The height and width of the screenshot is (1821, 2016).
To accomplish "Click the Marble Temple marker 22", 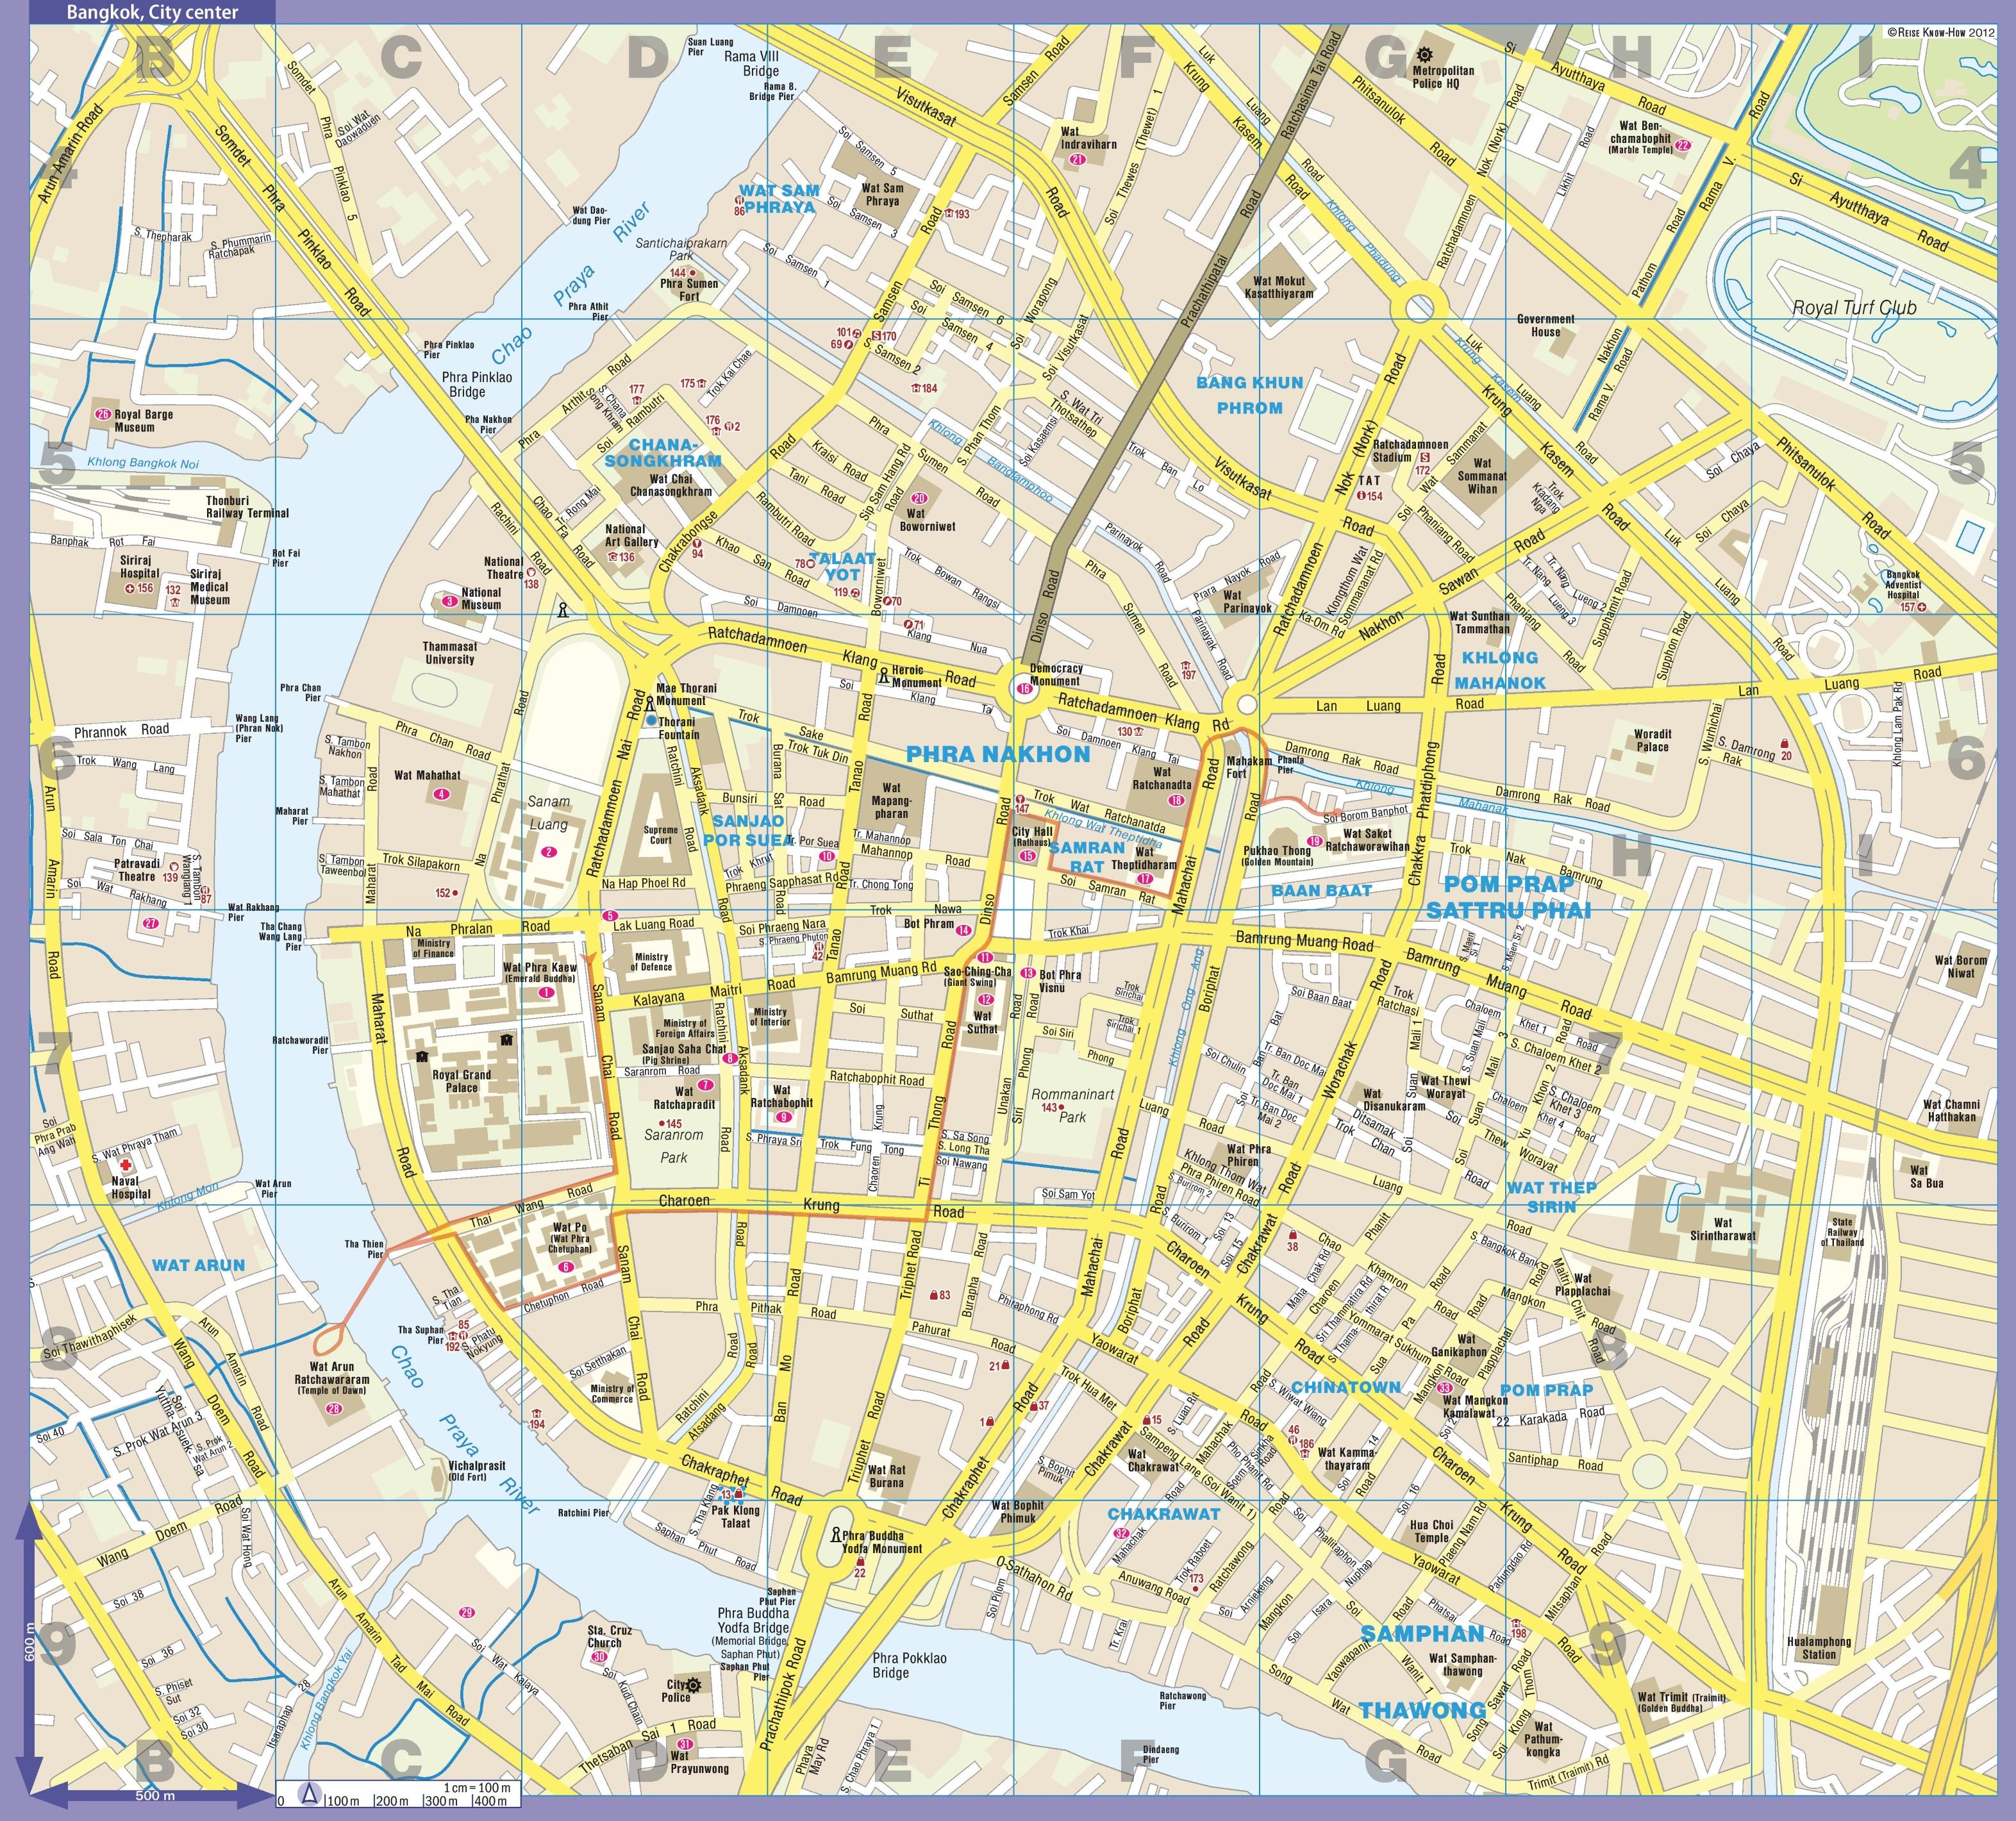I will (1682, 145).
